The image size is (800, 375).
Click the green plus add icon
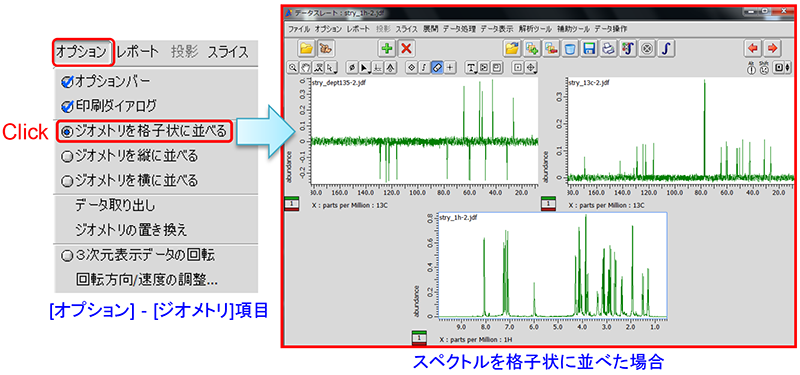point(387,48)
